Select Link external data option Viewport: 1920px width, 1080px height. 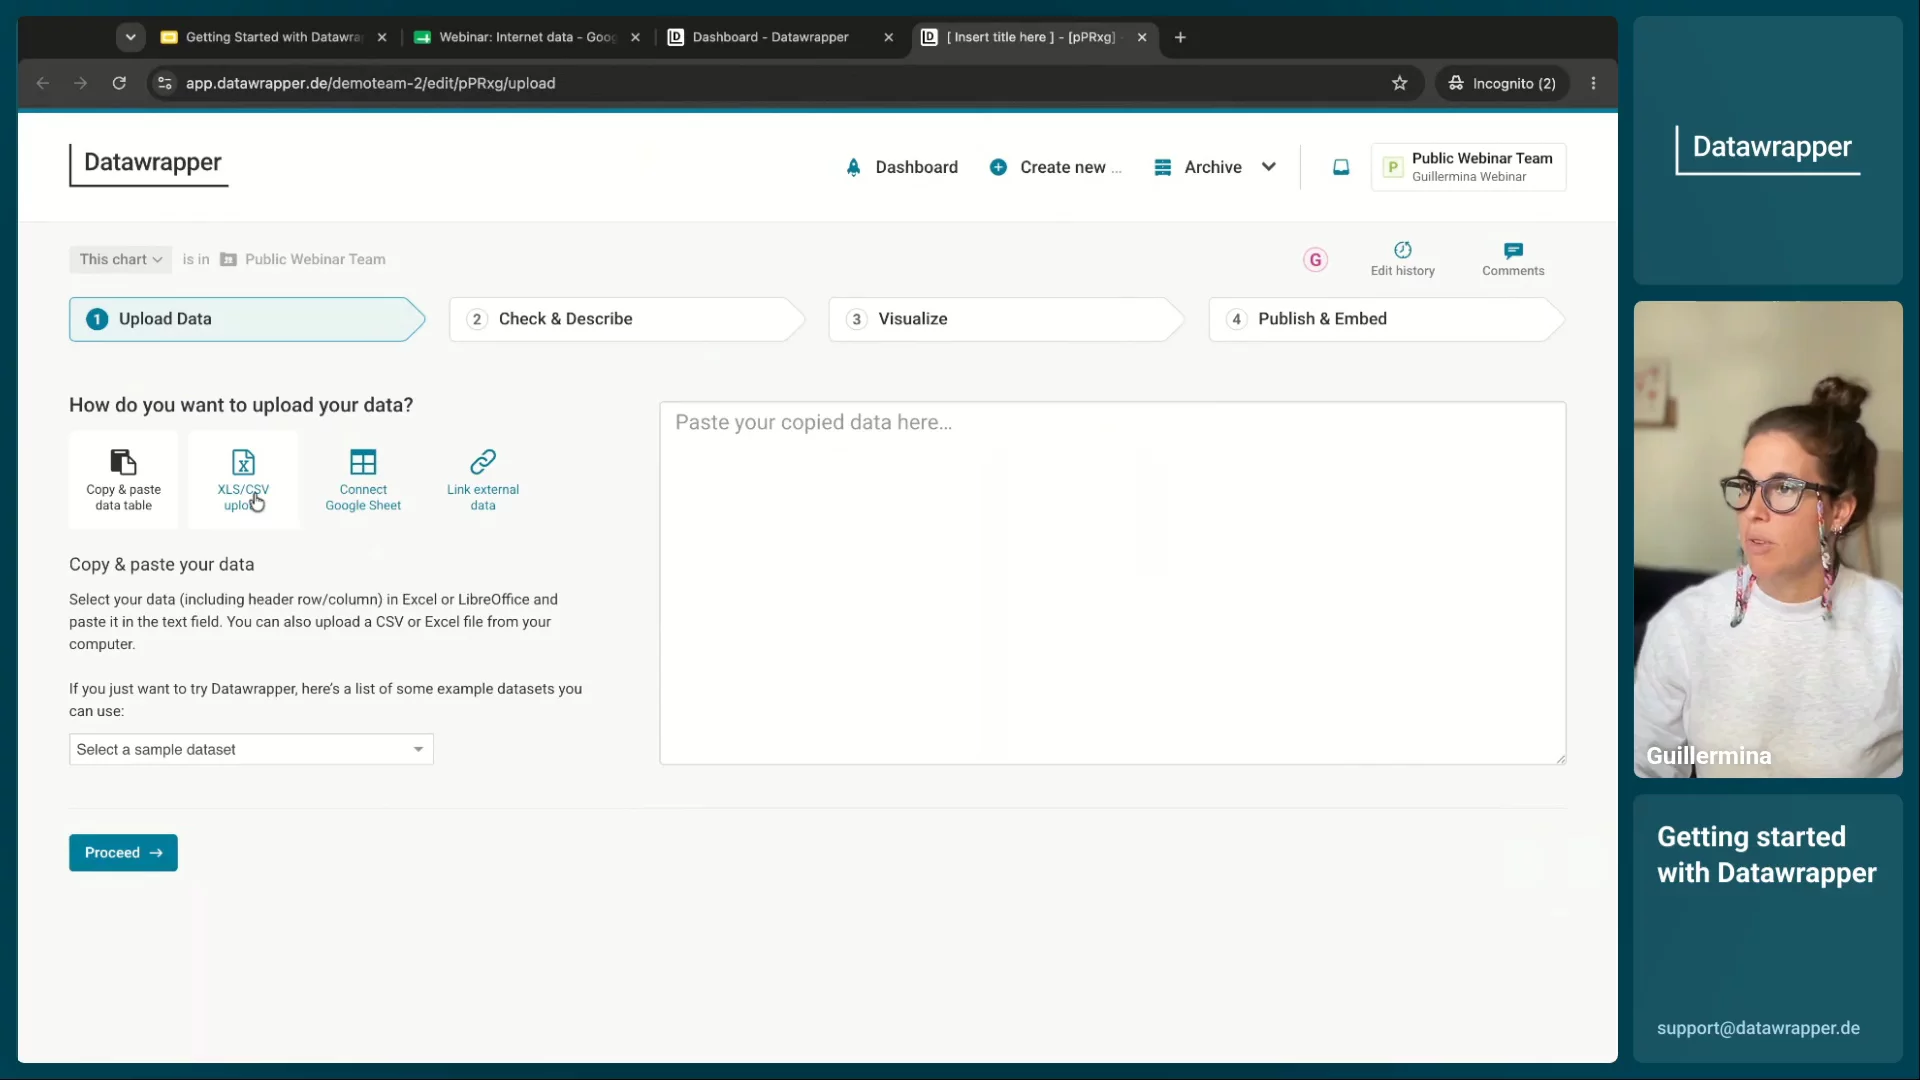[483, 480]
